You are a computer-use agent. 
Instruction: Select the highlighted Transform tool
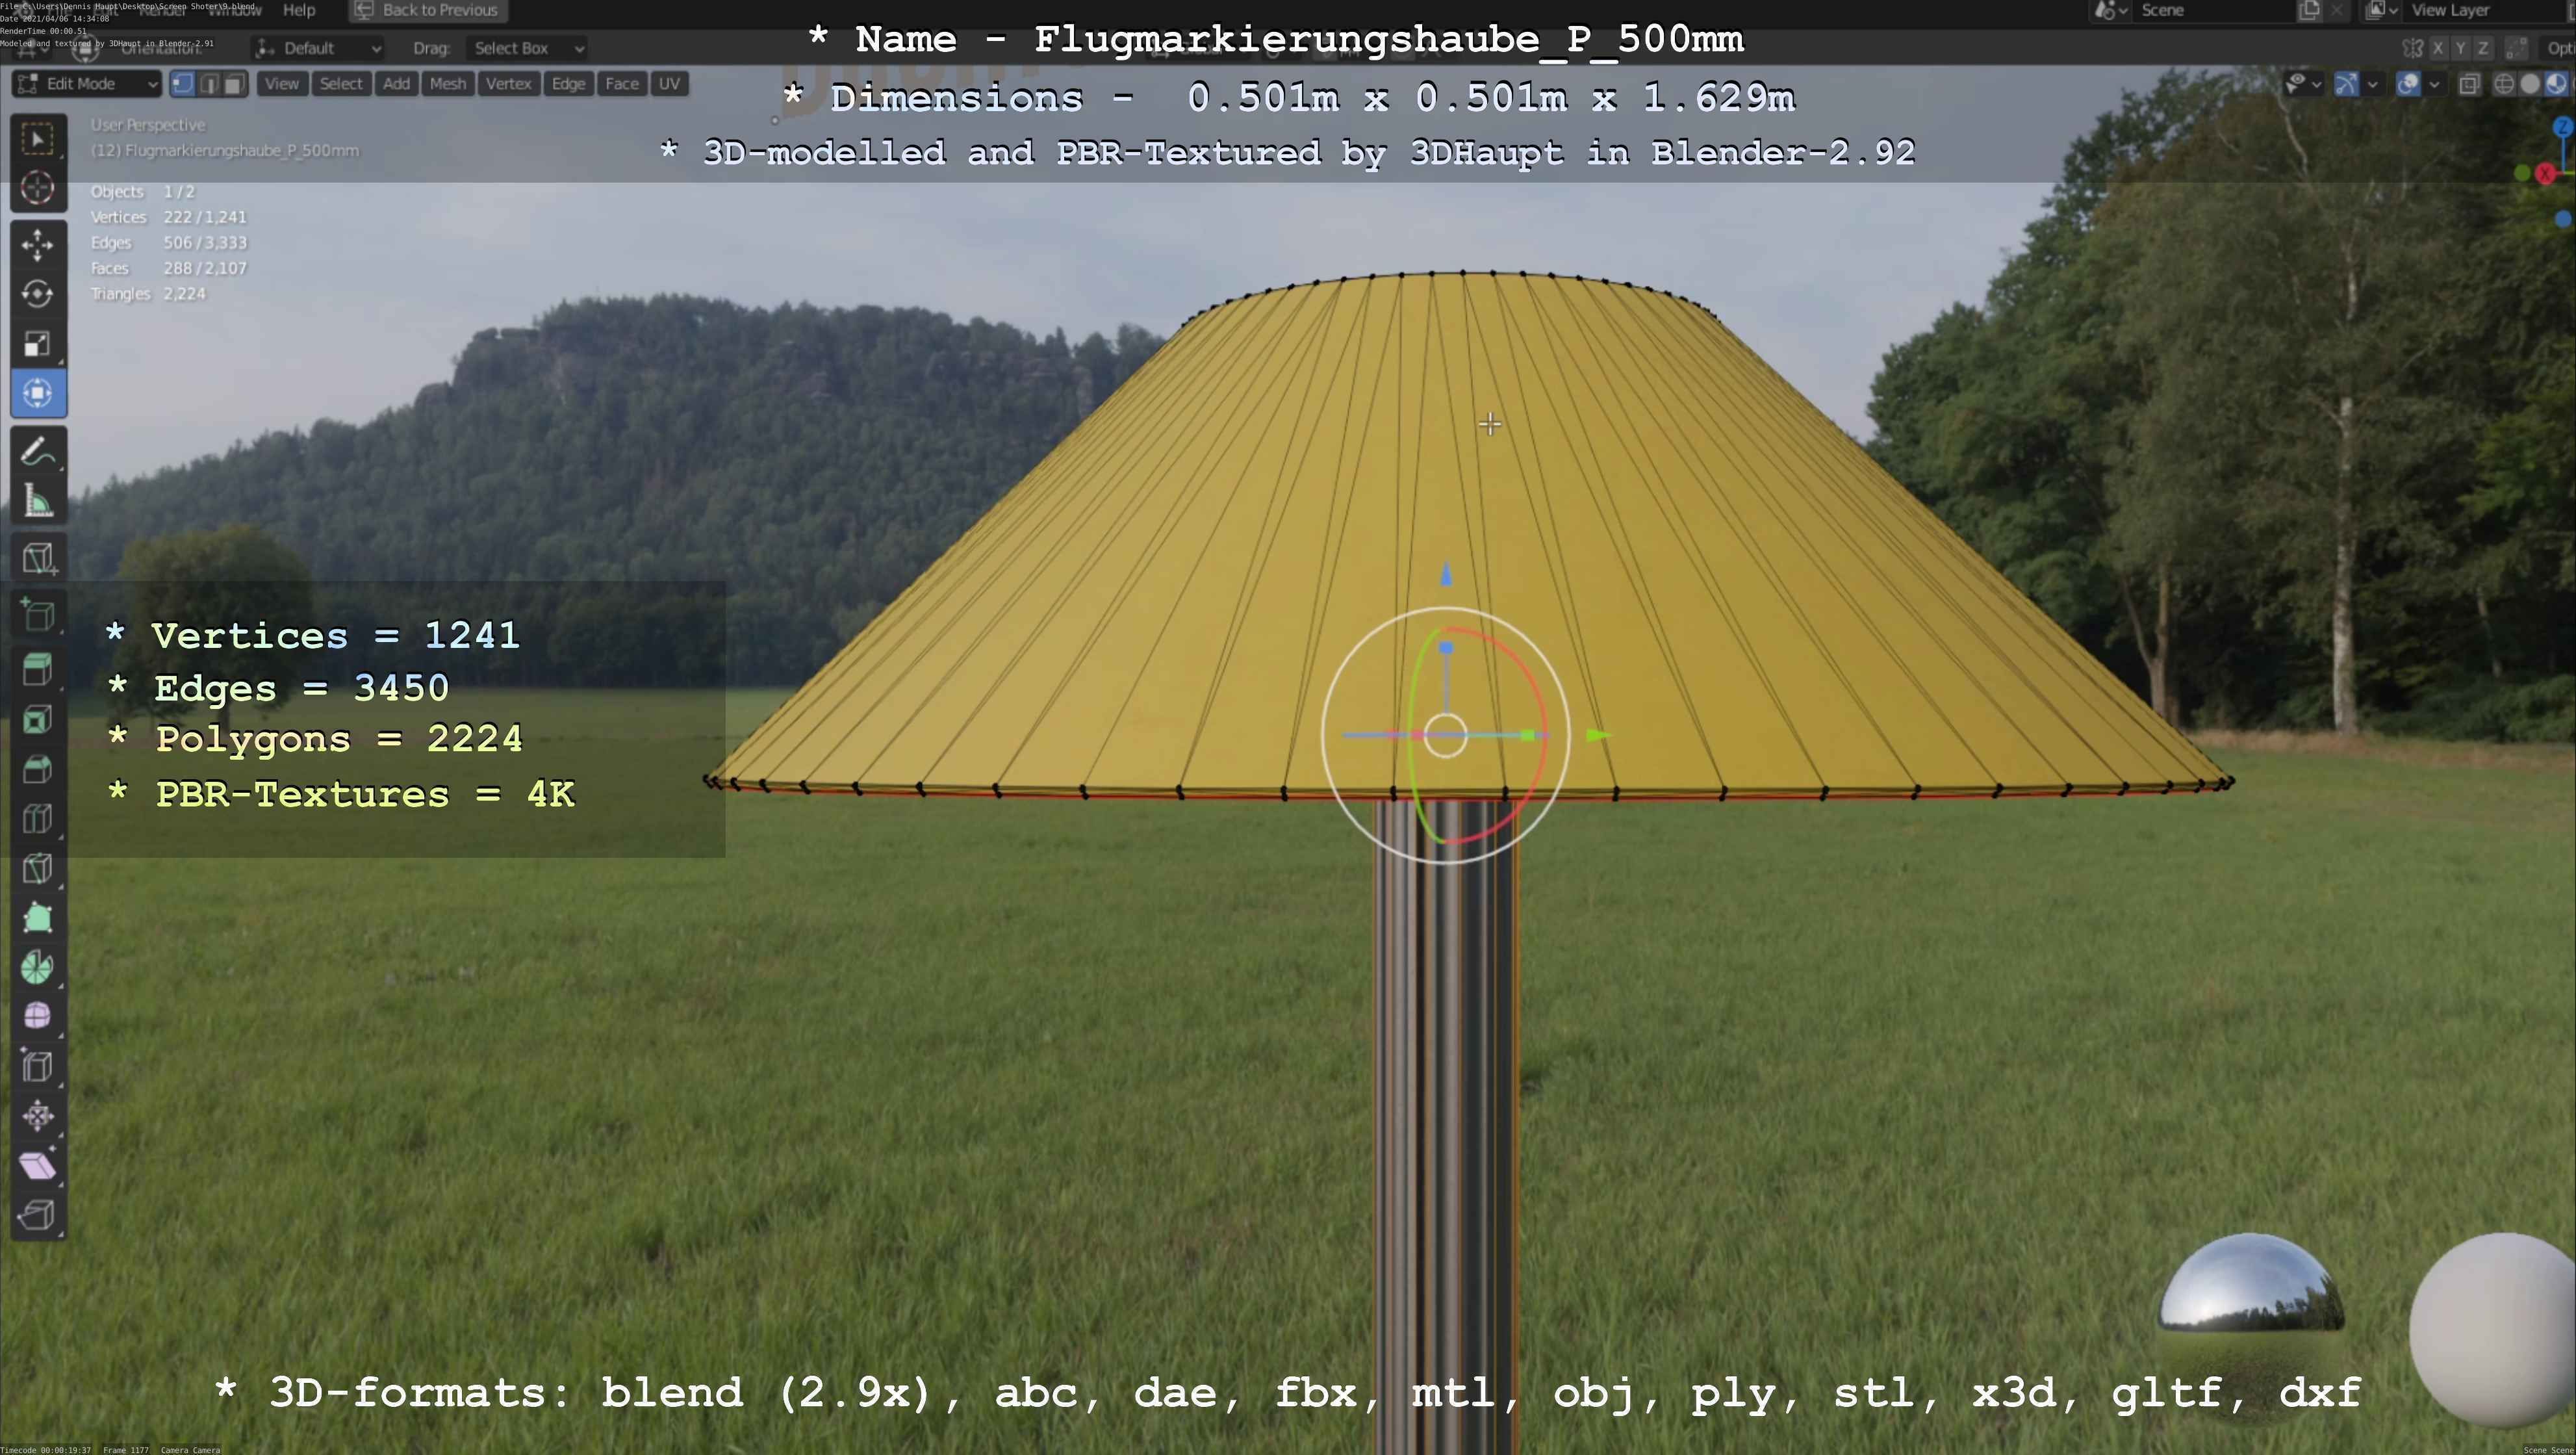38,393
